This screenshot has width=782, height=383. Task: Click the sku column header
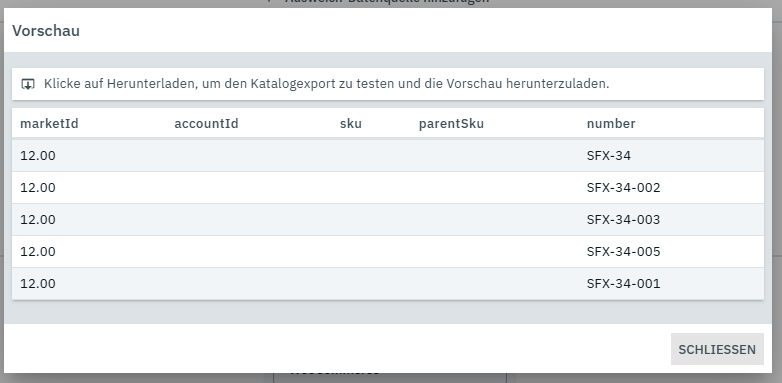coord(351,123)
